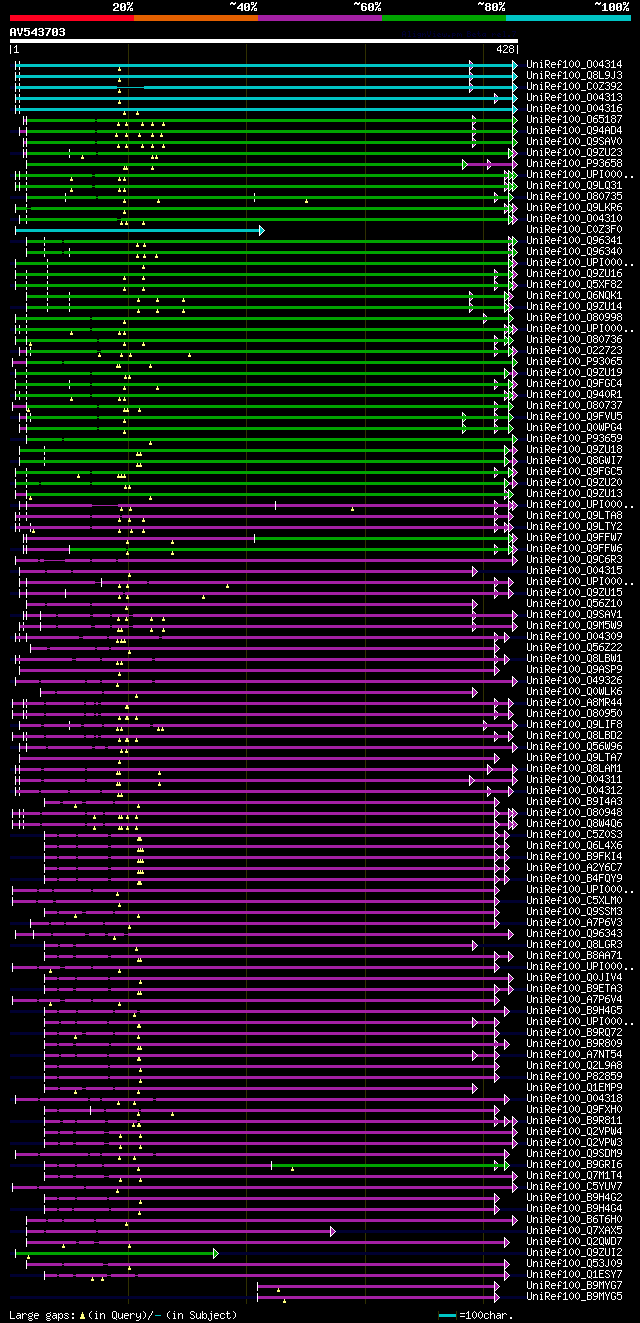Select the UniRef100_B4FQY9 row label
This screenshot has width=640, height=1323.
coord(575,879)
